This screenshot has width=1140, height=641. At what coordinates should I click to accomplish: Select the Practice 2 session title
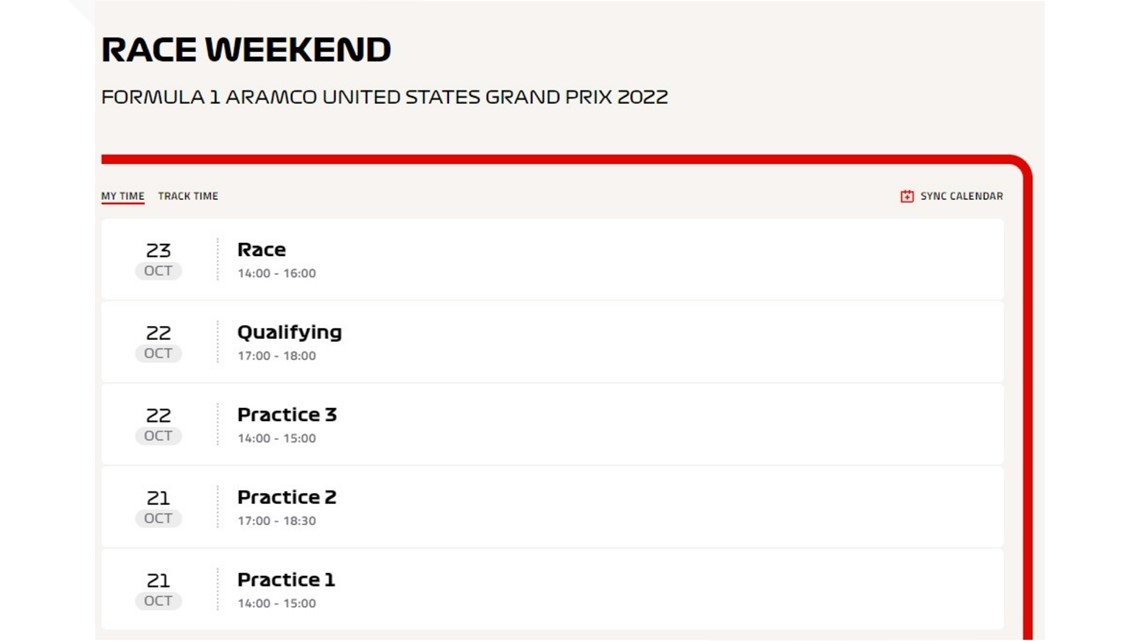(x=287, y=497)
